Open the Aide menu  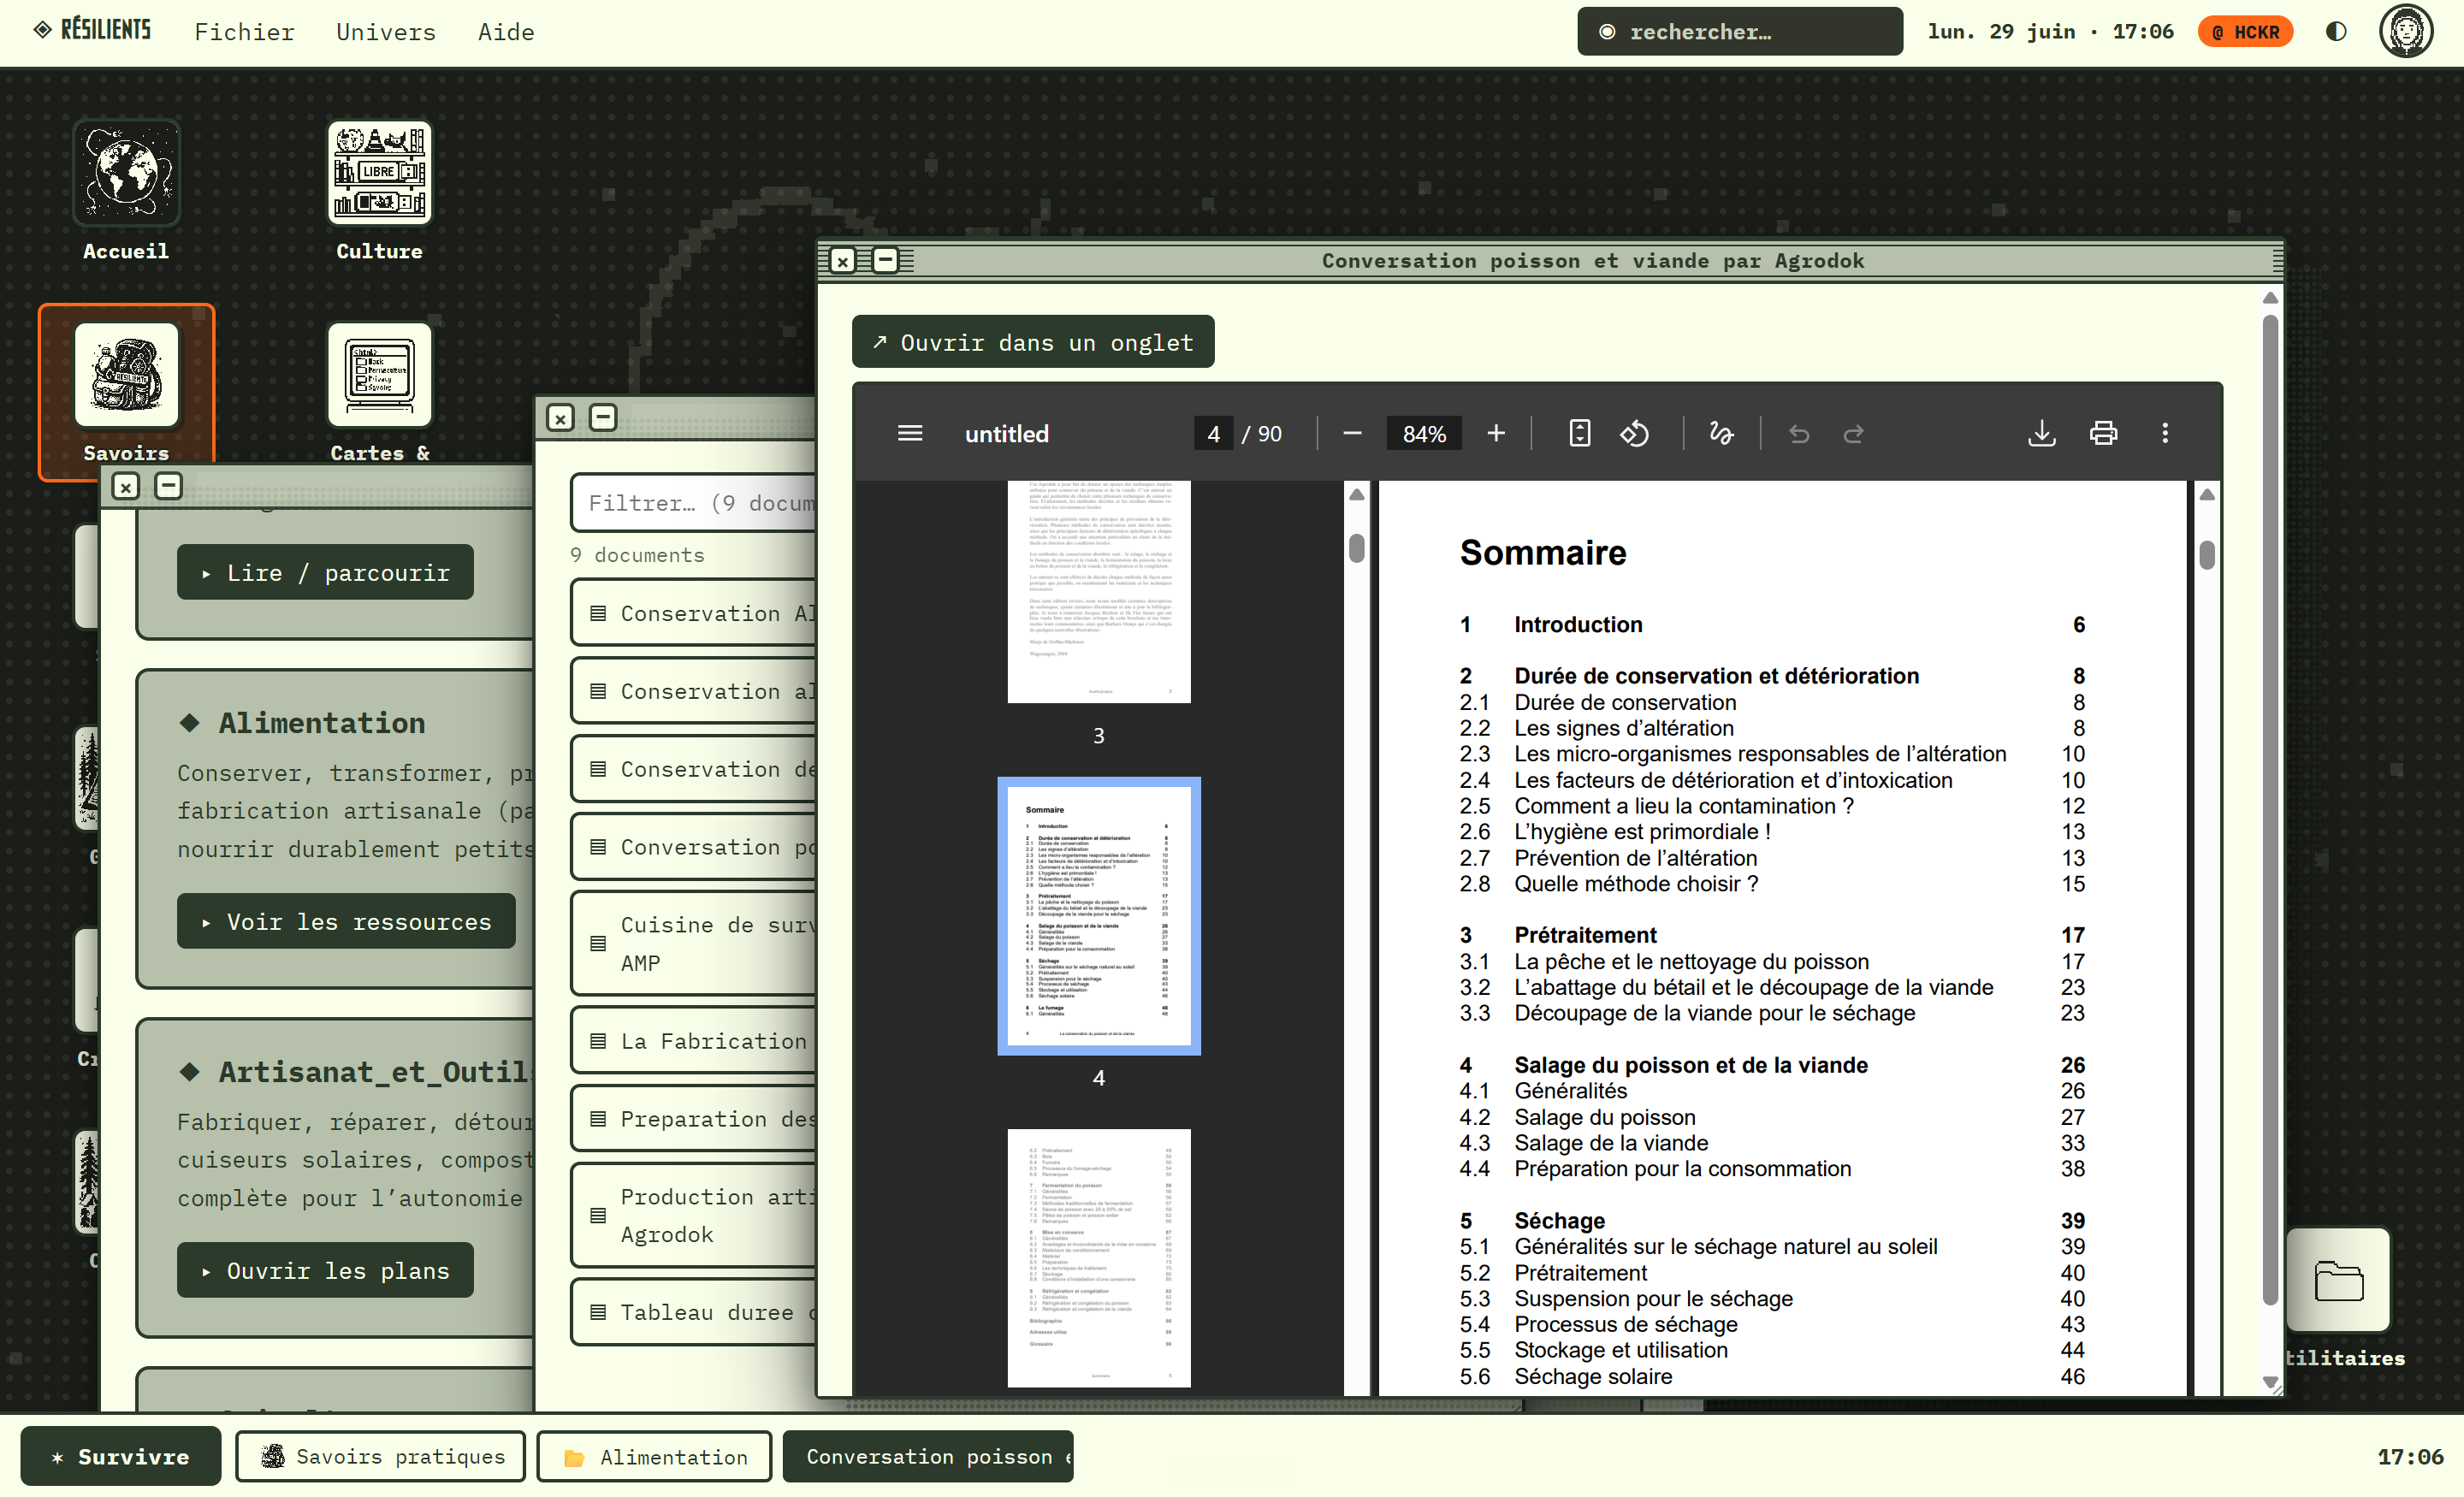click(506, 32)
